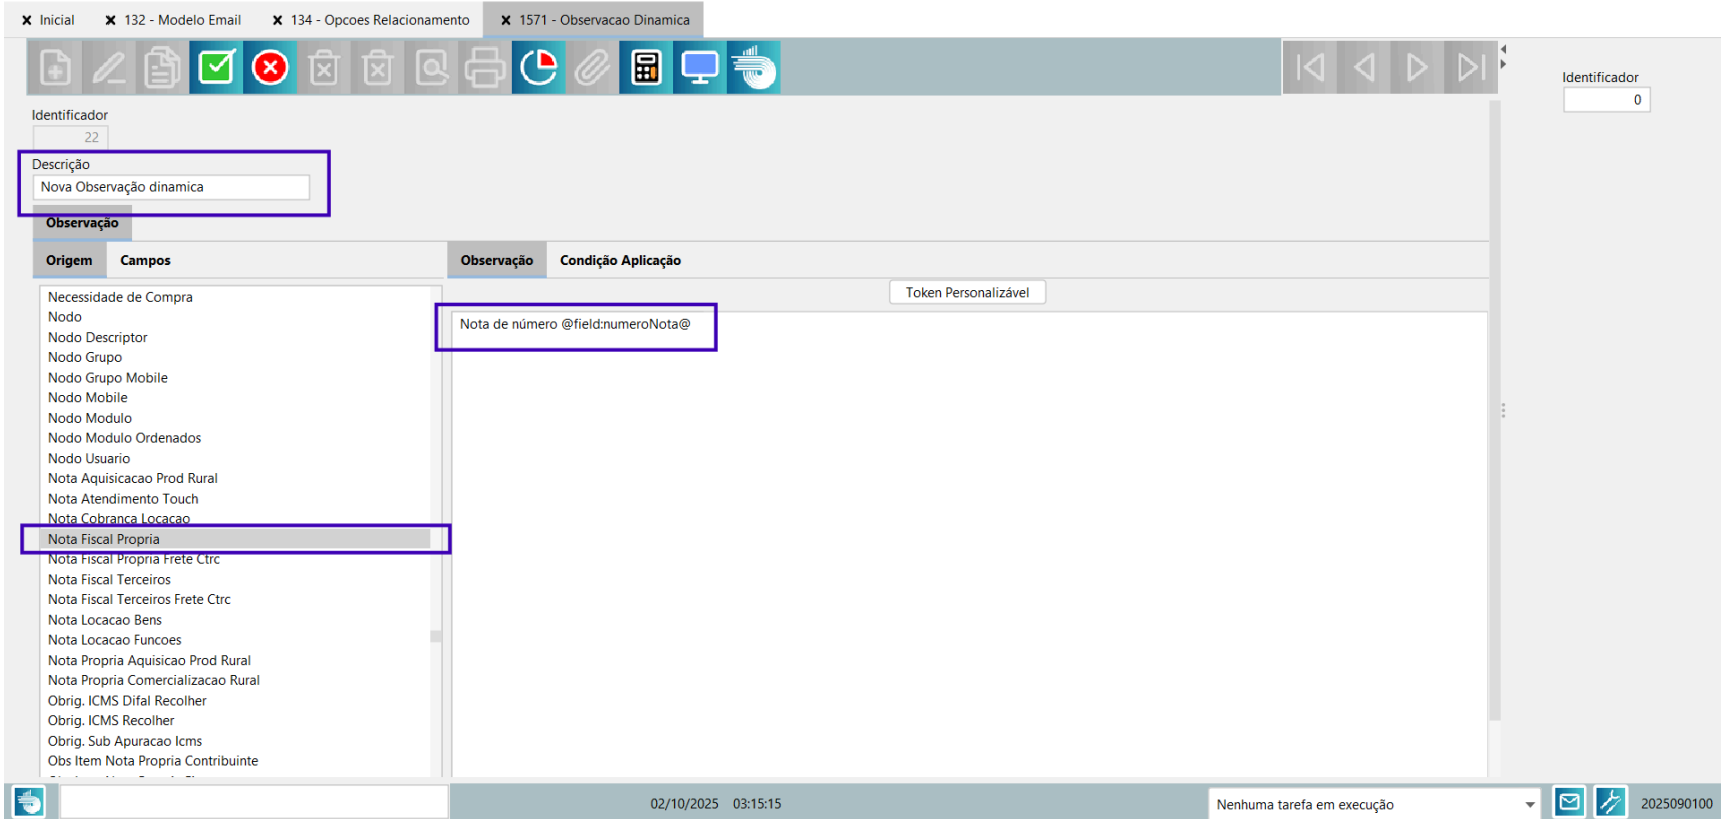Close the 132 - Modelo Email tab
1732x819 pixels.
(x=111, y=20)
